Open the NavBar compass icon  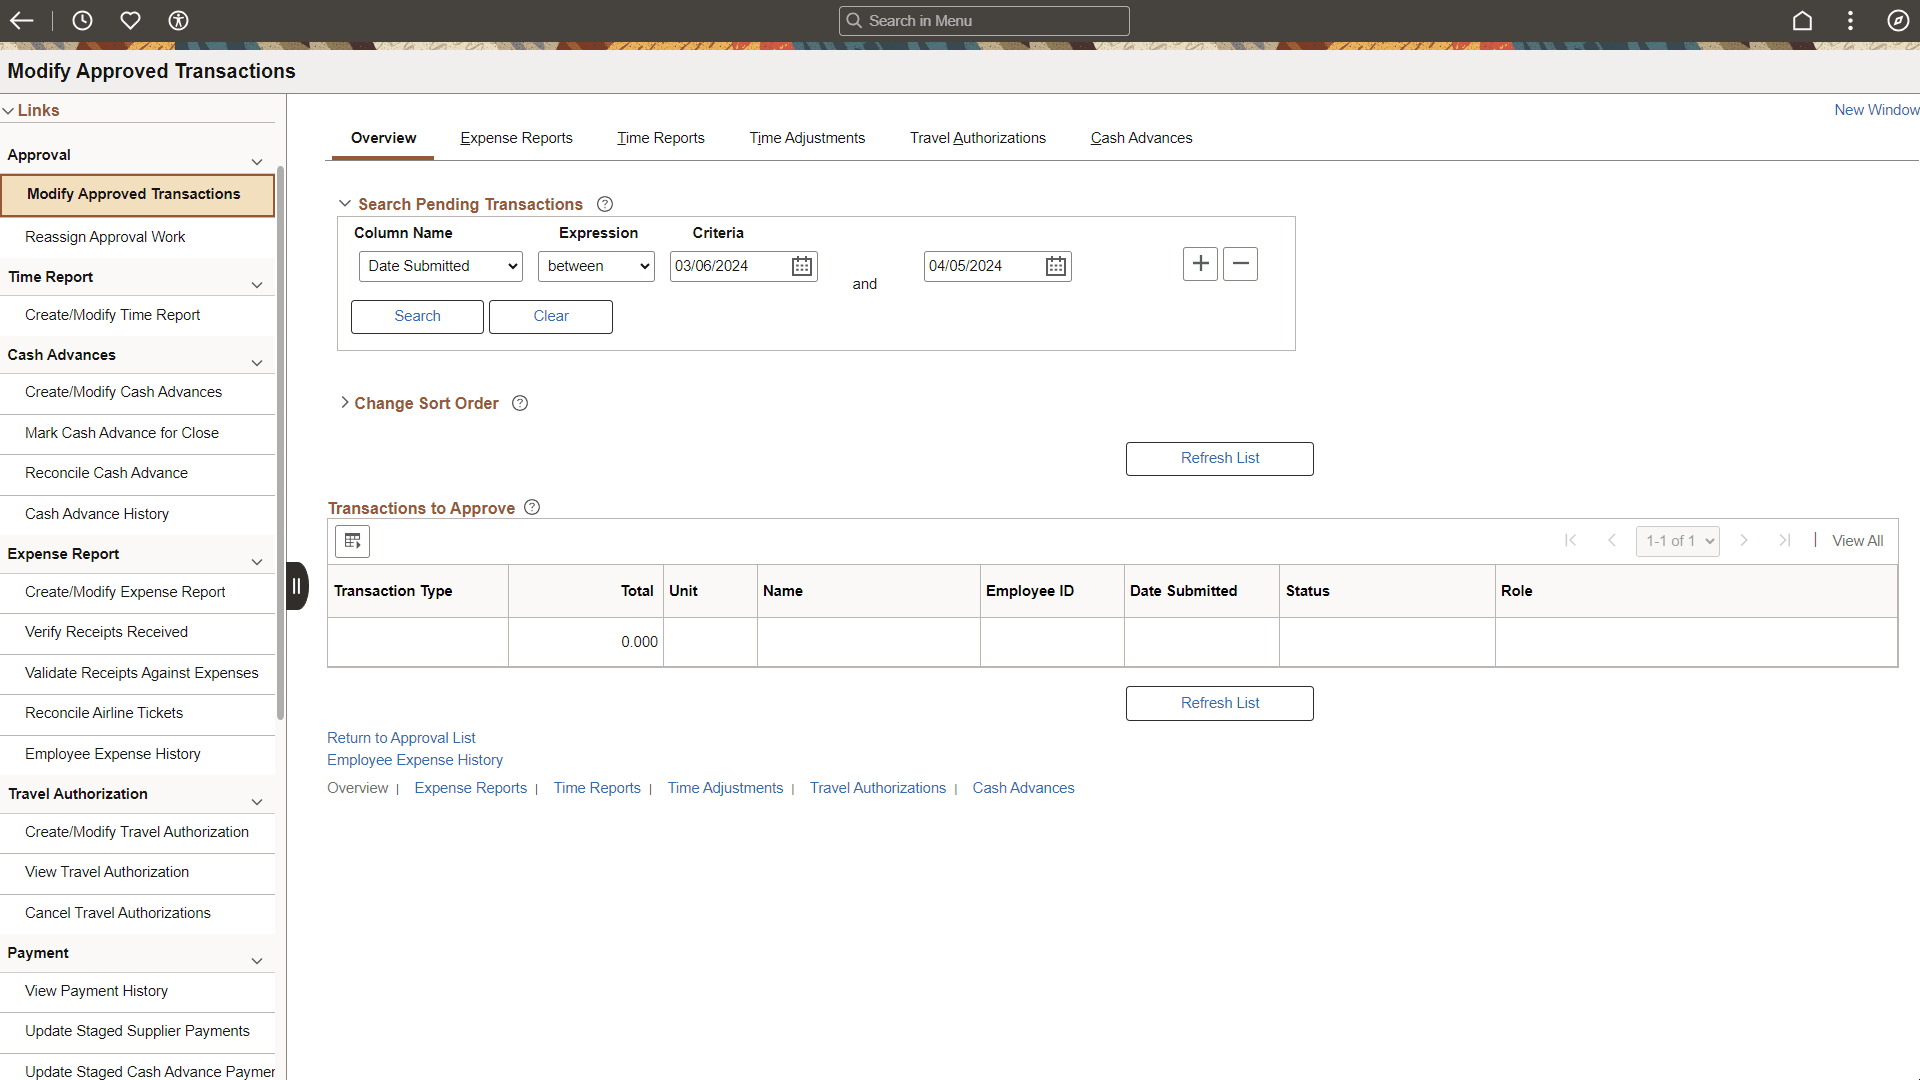click(x=1898, y=20)
